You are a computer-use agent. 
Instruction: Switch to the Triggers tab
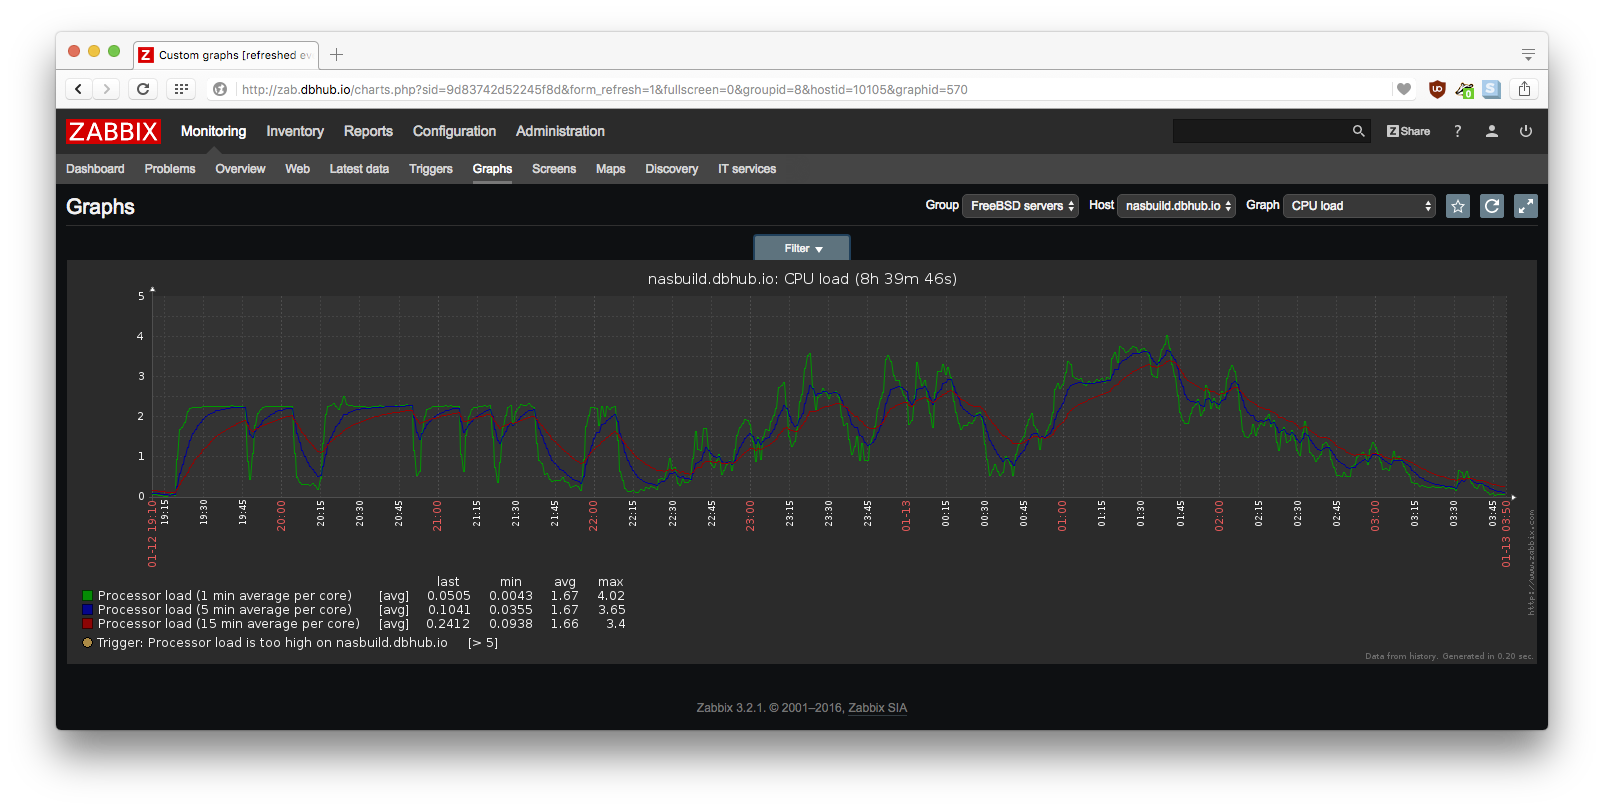430,169
